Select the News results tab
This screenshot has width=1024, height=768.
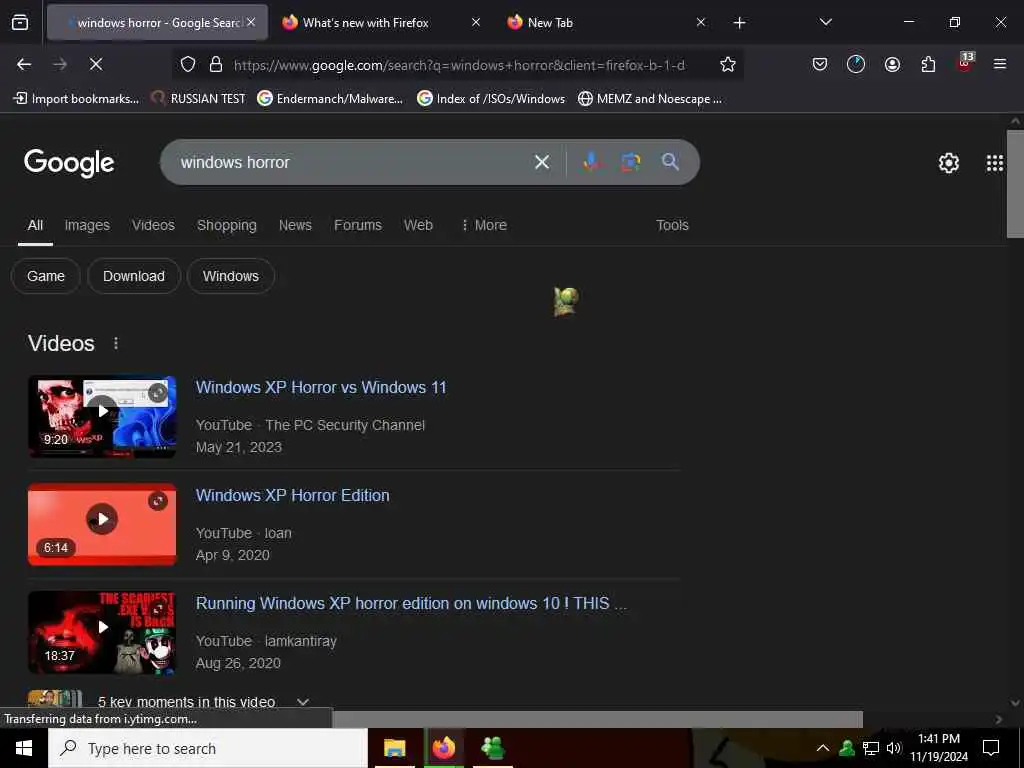click(295, 225)
